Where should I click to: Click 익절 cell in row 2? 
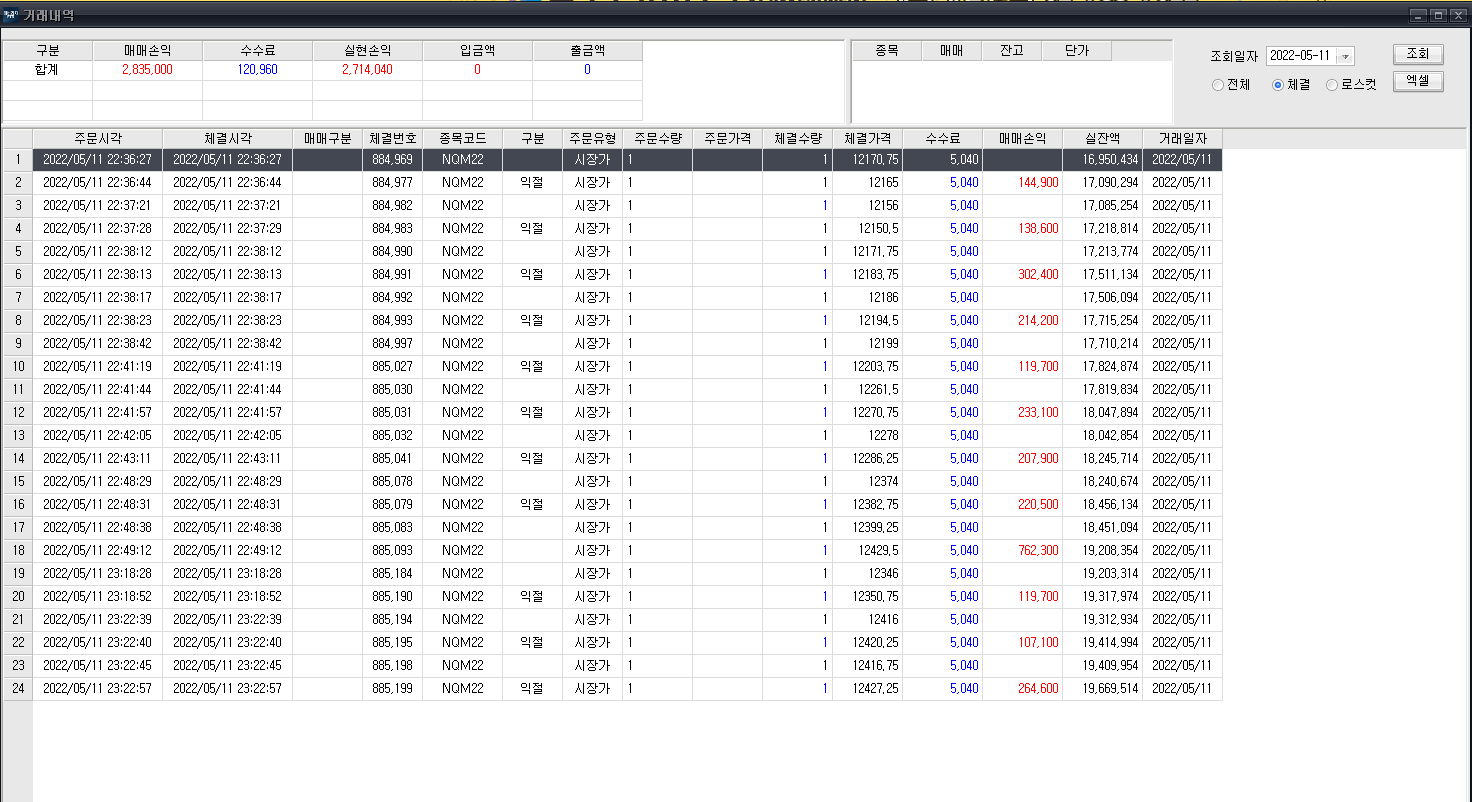tap(532, 183)
